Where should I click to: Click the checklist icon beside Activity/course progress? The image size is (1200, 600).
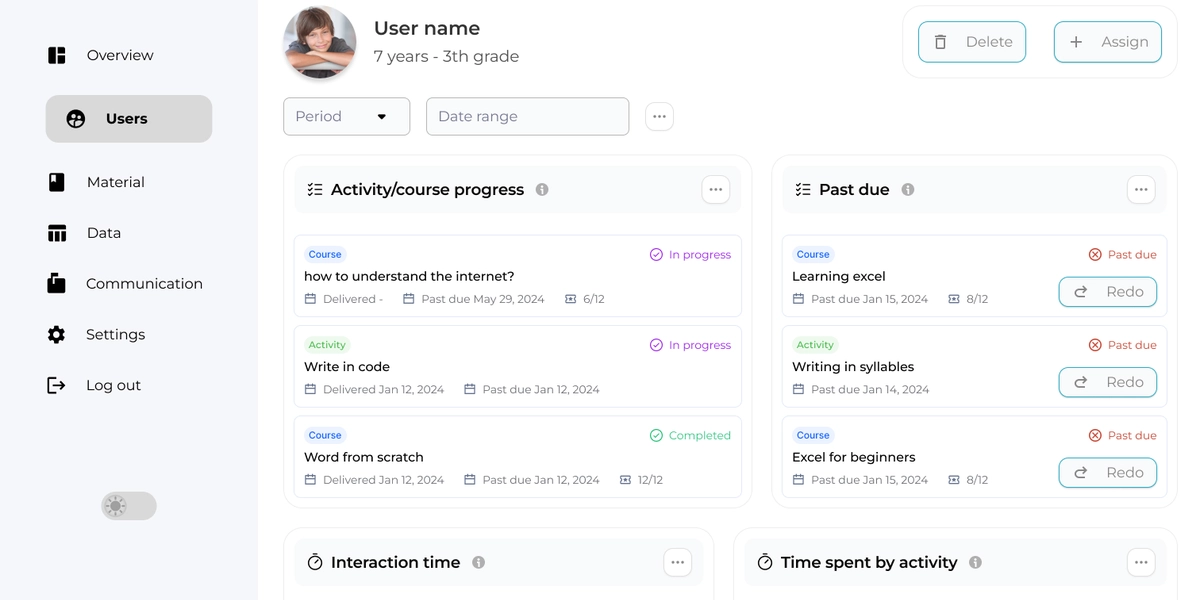pos(315,189)
